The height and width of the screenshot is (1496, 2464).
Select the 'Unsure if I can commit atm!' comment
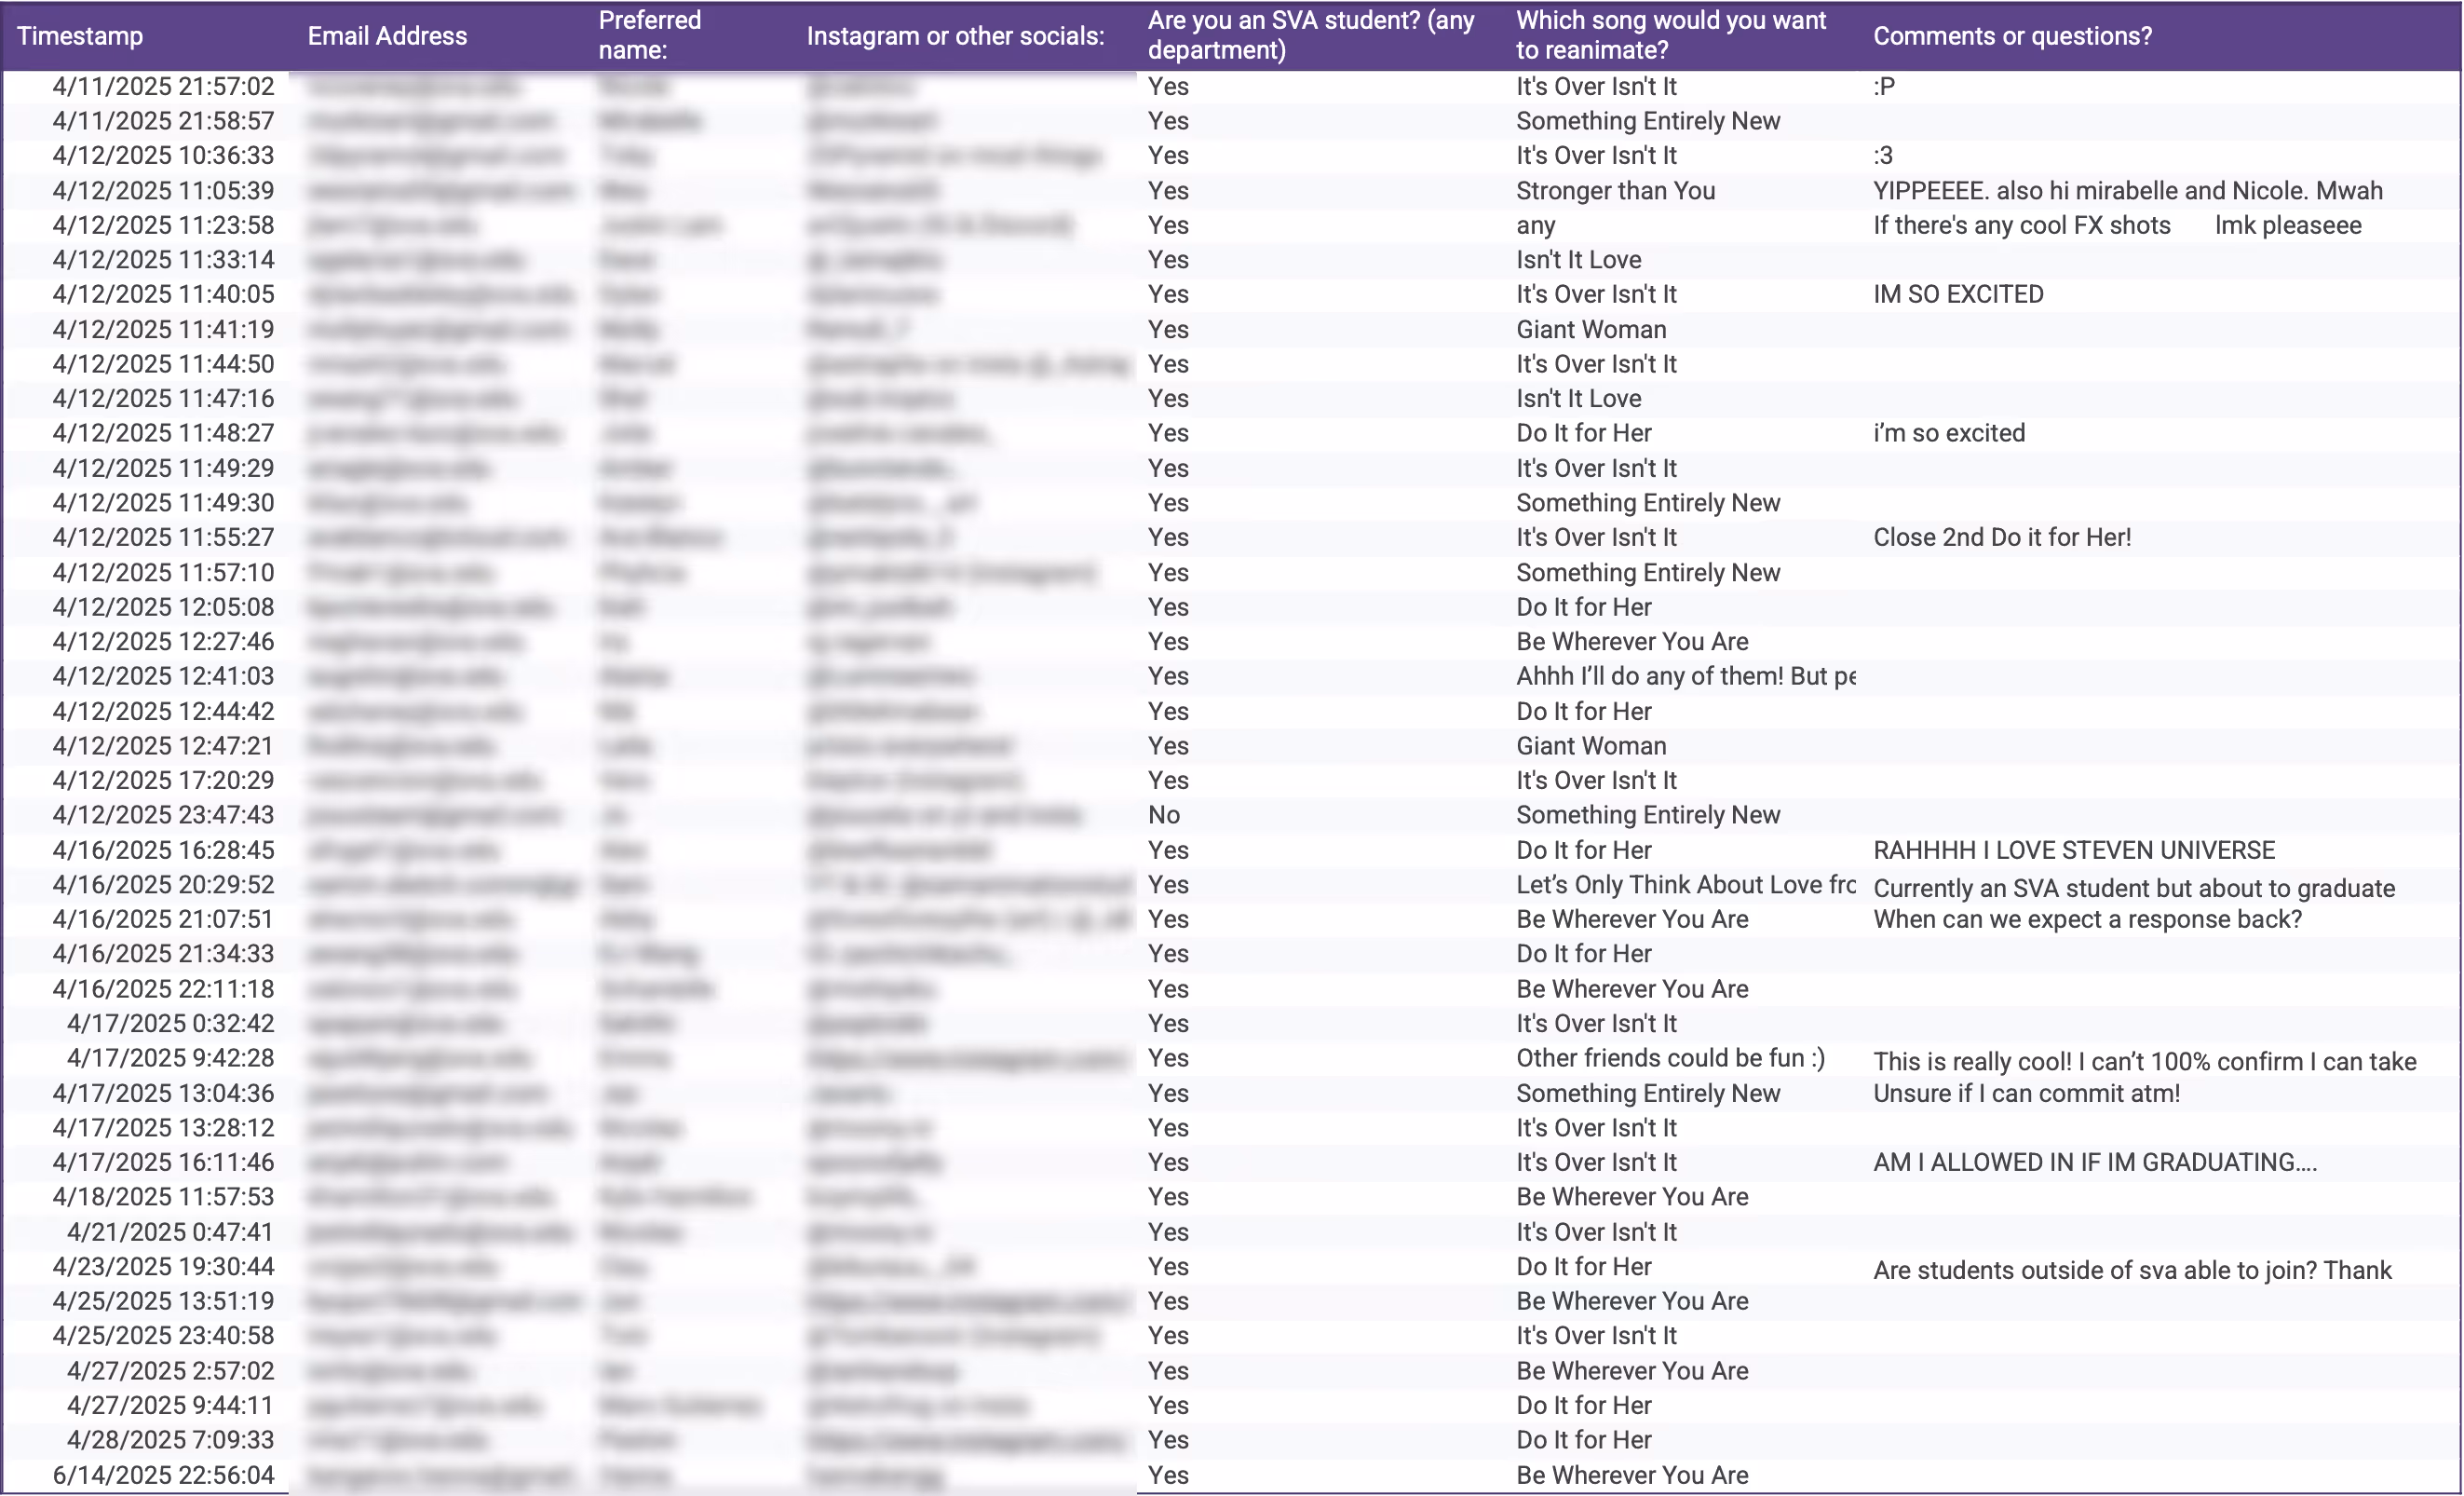pos(2026,1093)
